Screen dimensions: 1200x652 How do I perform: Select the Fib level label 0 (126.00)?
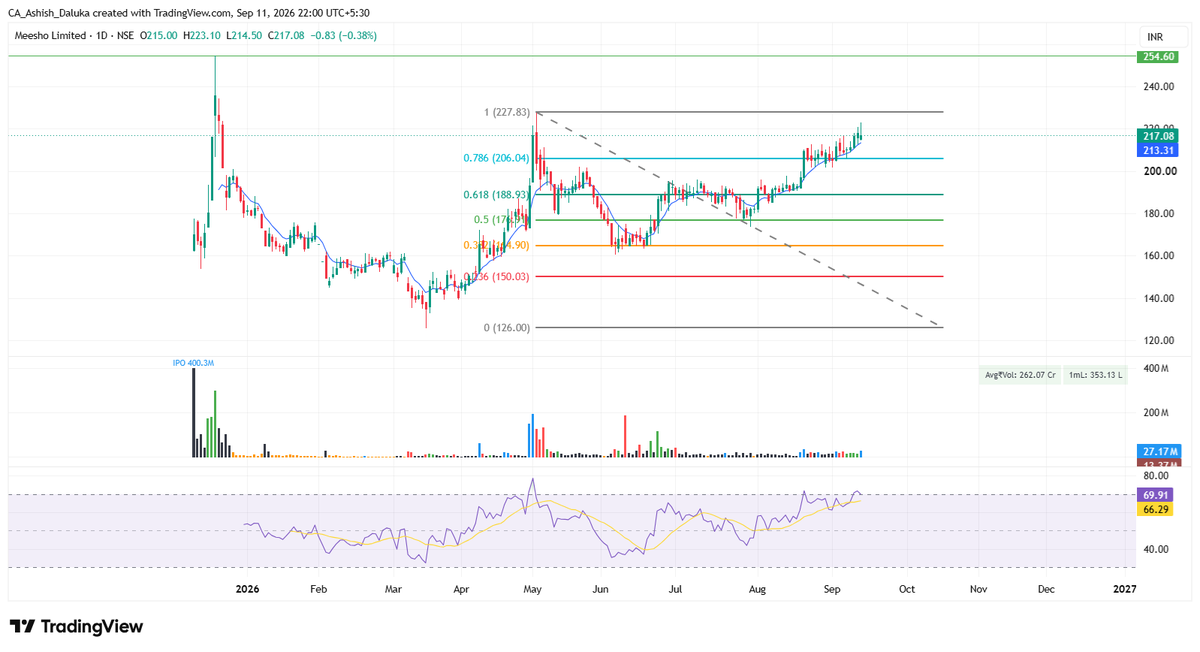[x=505, y=327]
